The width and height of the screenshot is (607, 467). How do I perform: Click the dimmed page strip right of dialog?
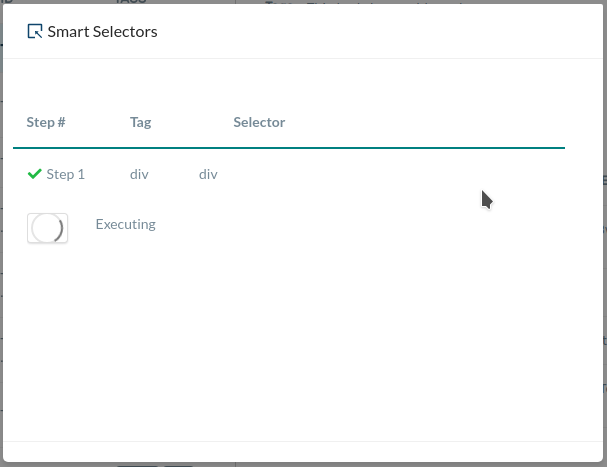point(603,300)
